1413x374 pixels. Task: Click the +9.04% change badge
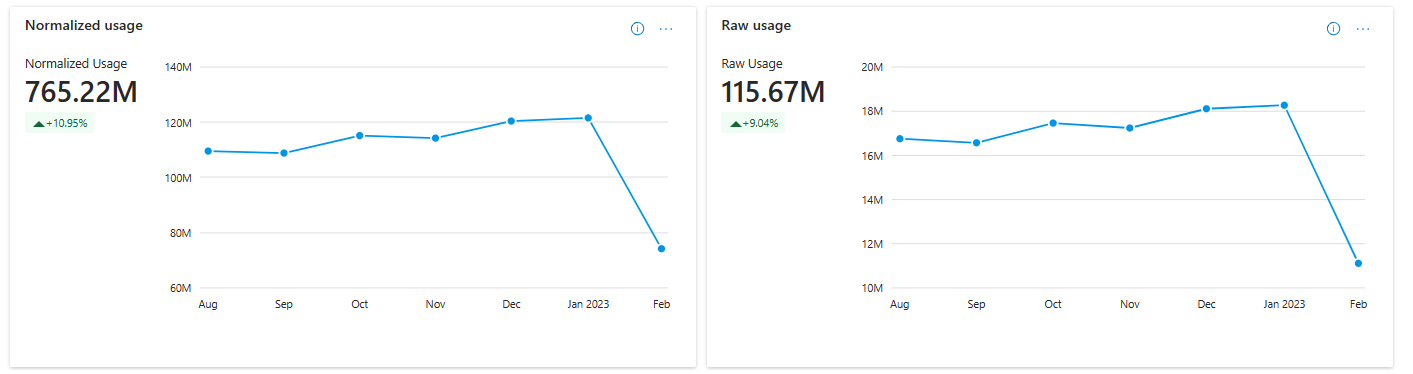click(754, 123)
